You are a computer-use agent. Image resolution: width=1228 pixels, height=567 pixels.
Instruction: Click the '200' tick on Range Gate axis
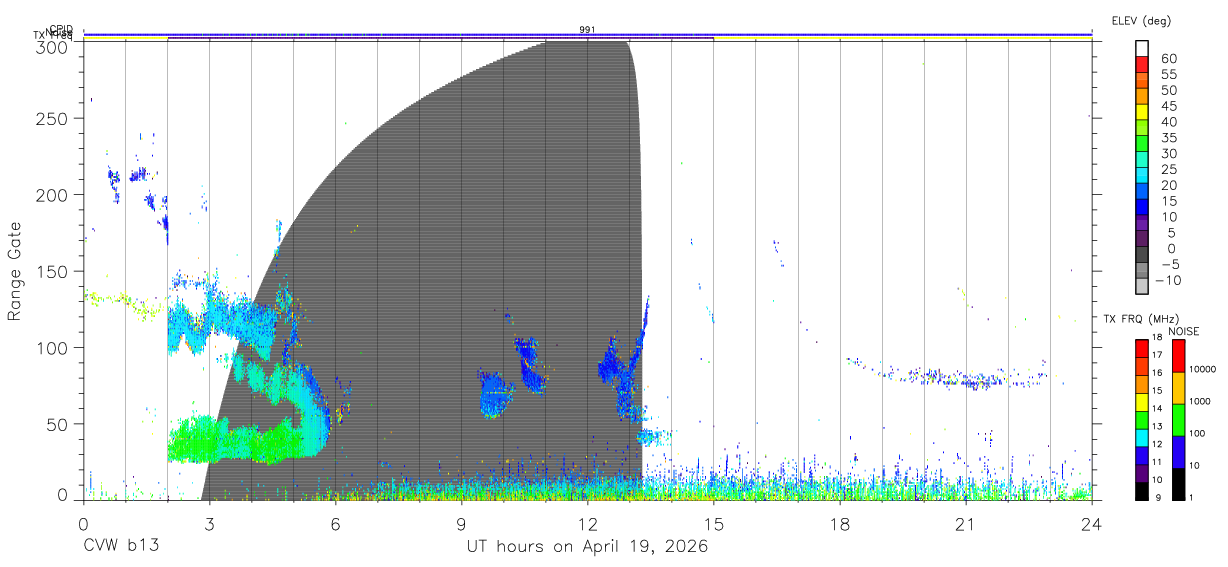pos(52,195)
